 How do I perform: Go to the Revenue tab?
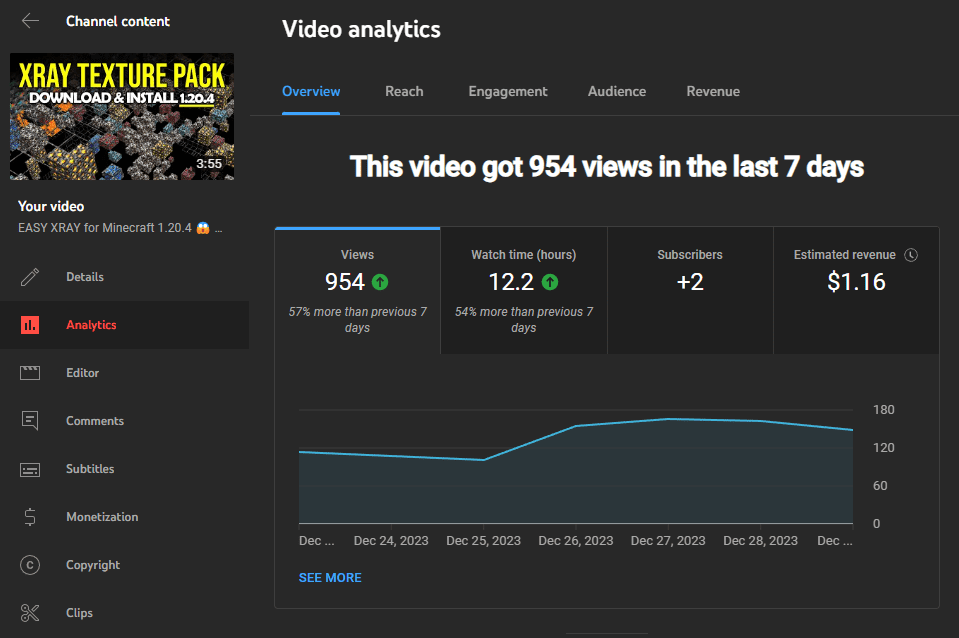713,91
